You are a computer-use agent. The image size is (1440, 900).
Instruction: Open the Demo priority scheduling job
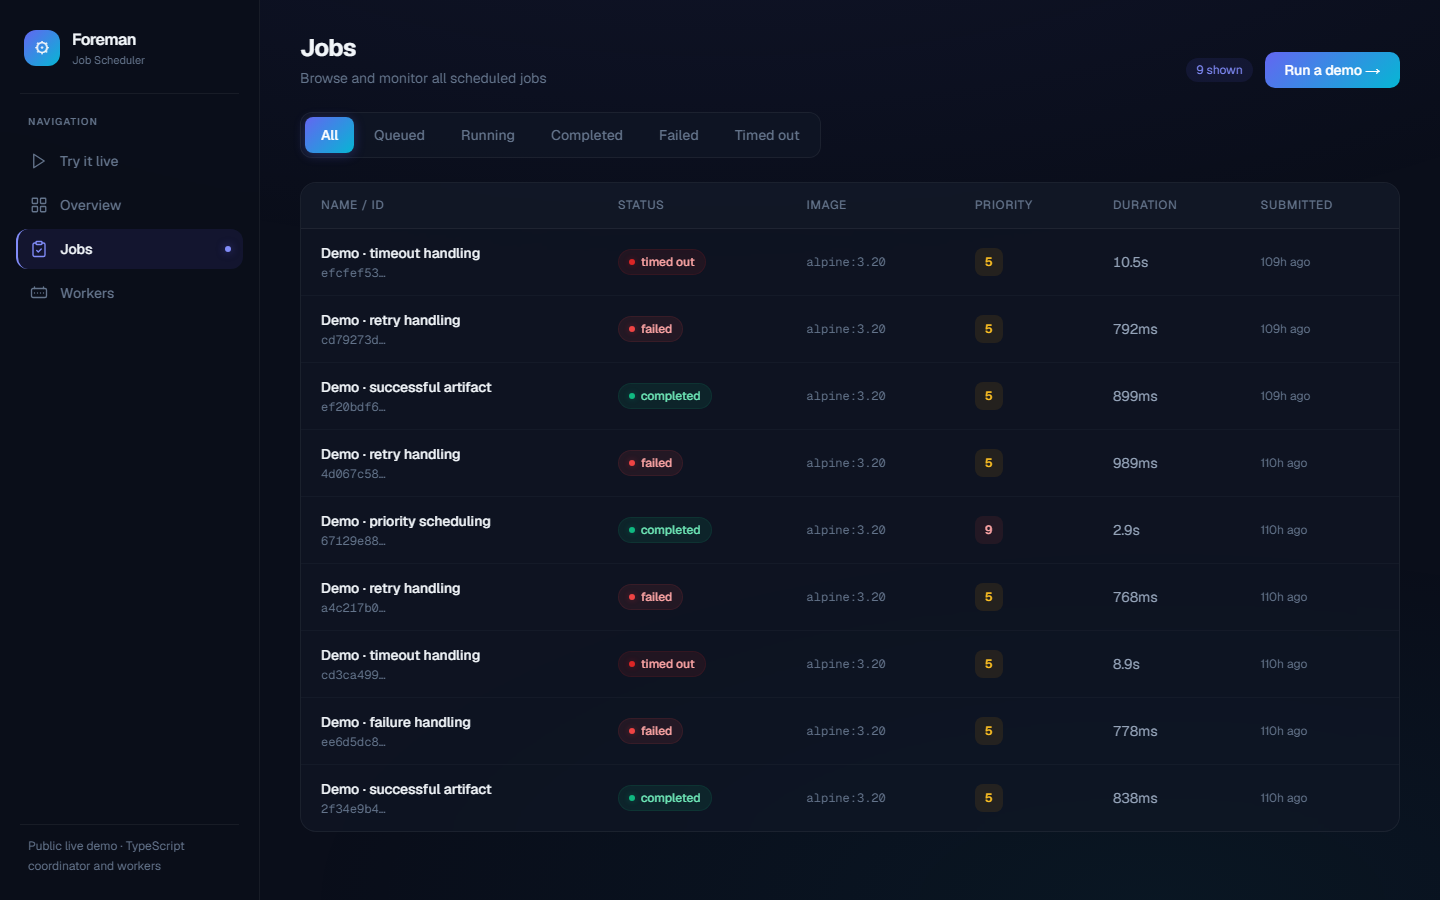[x=850, y=530]
